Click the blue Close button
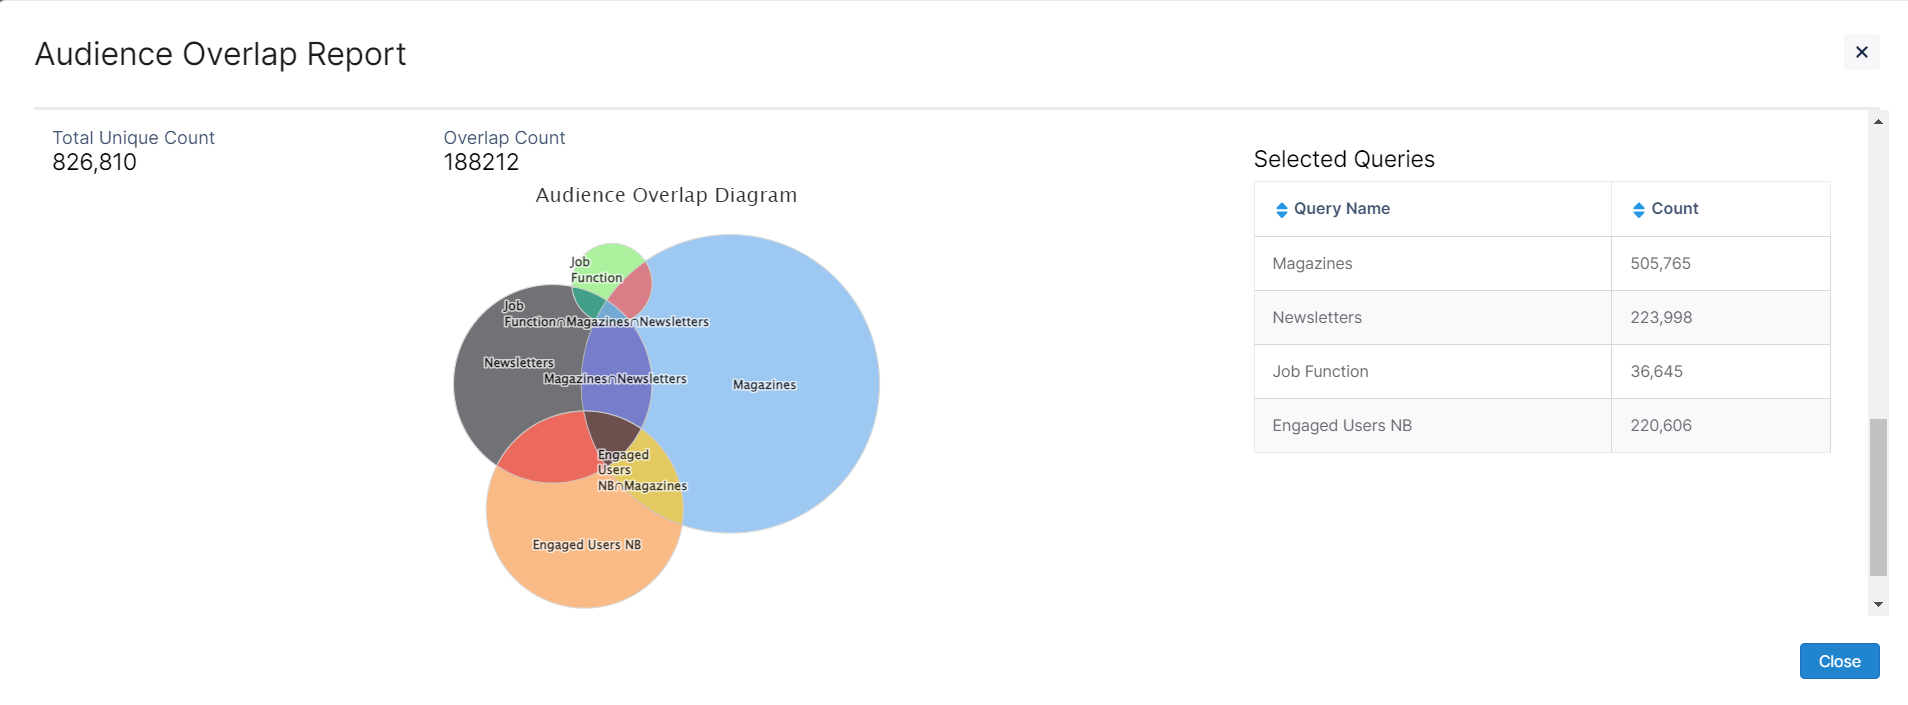 pyautogui.click(x=1838, y=661)
